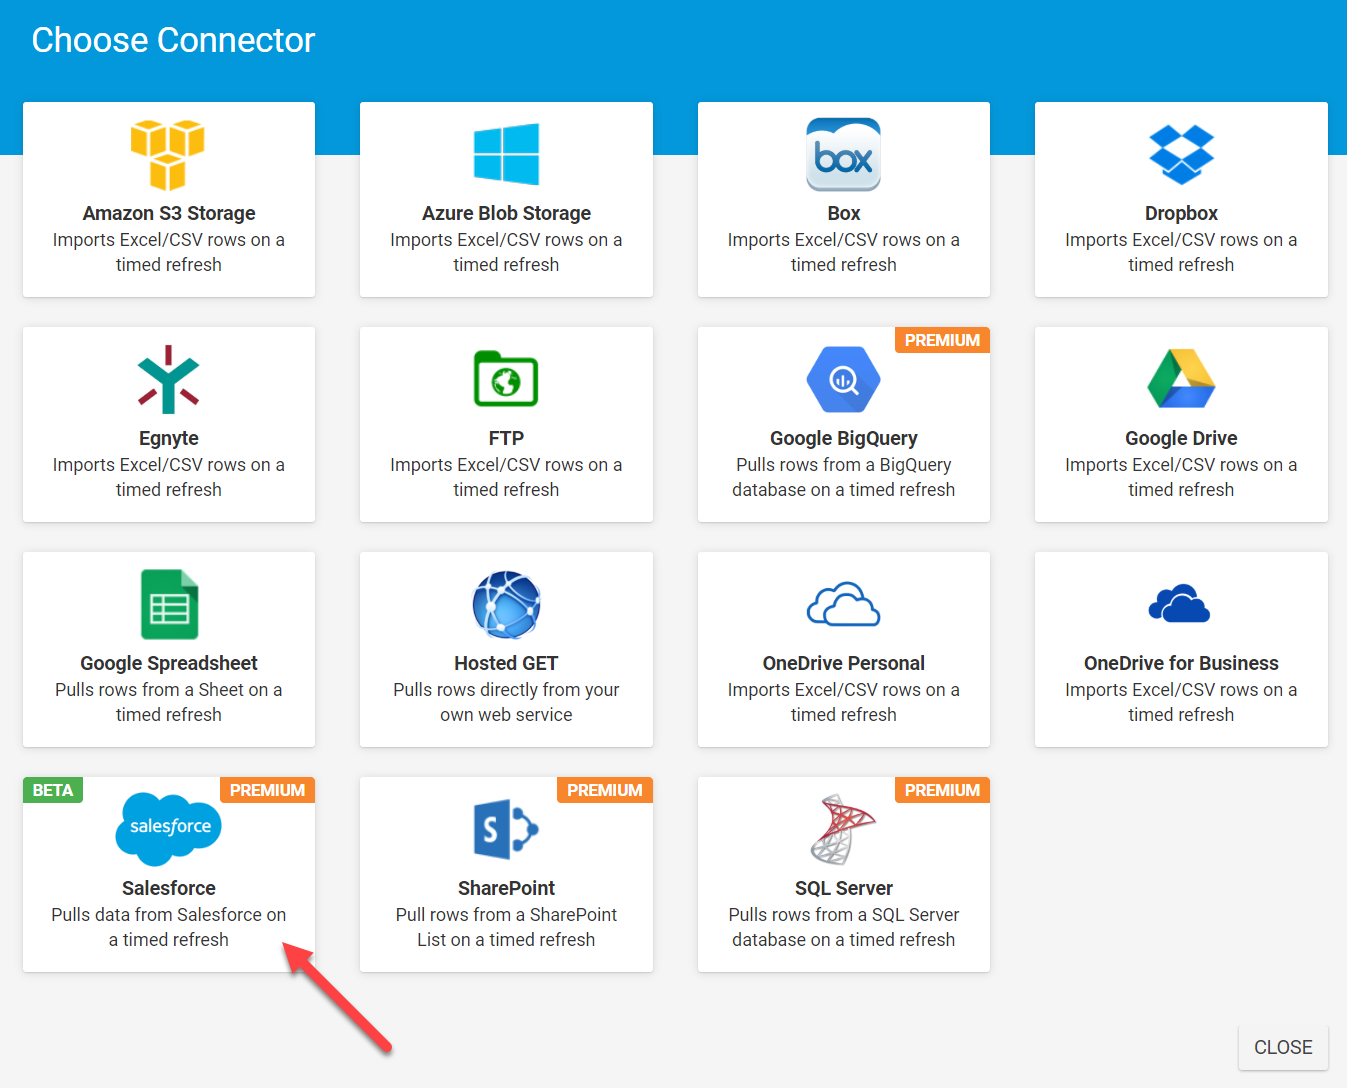
Task: Select the OneDrive Personal title
Action: pos(844,663)
